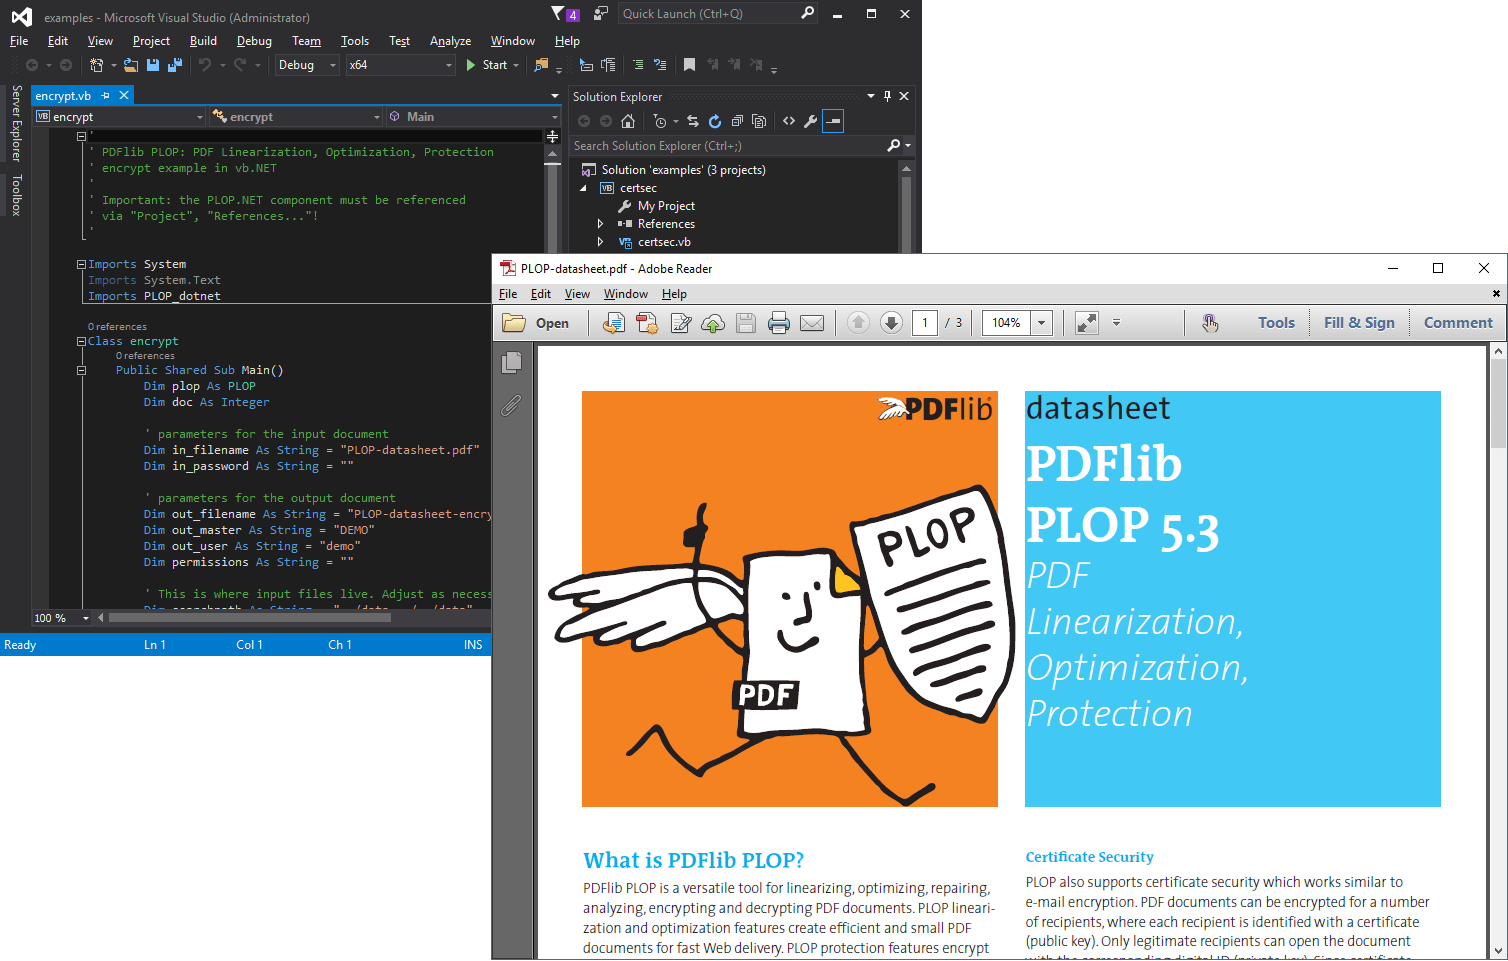
Task: Click Solution Explorer home icon
Action: pos(628,121)
